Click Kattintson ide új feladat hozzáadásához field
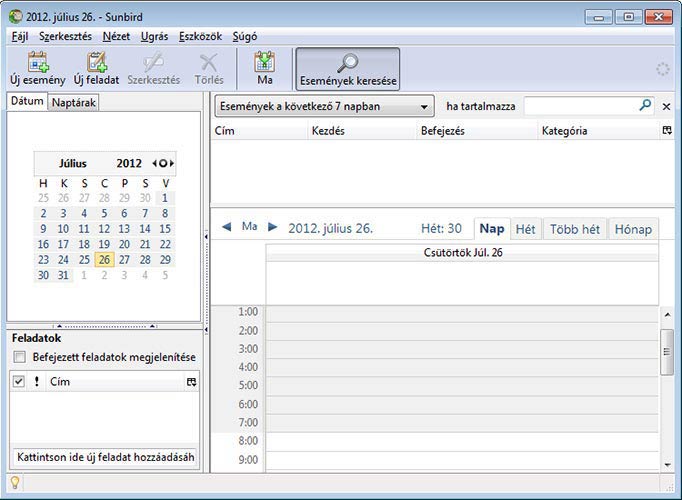Viewport: 682px width, 500px height. click(x=105, y=457)
